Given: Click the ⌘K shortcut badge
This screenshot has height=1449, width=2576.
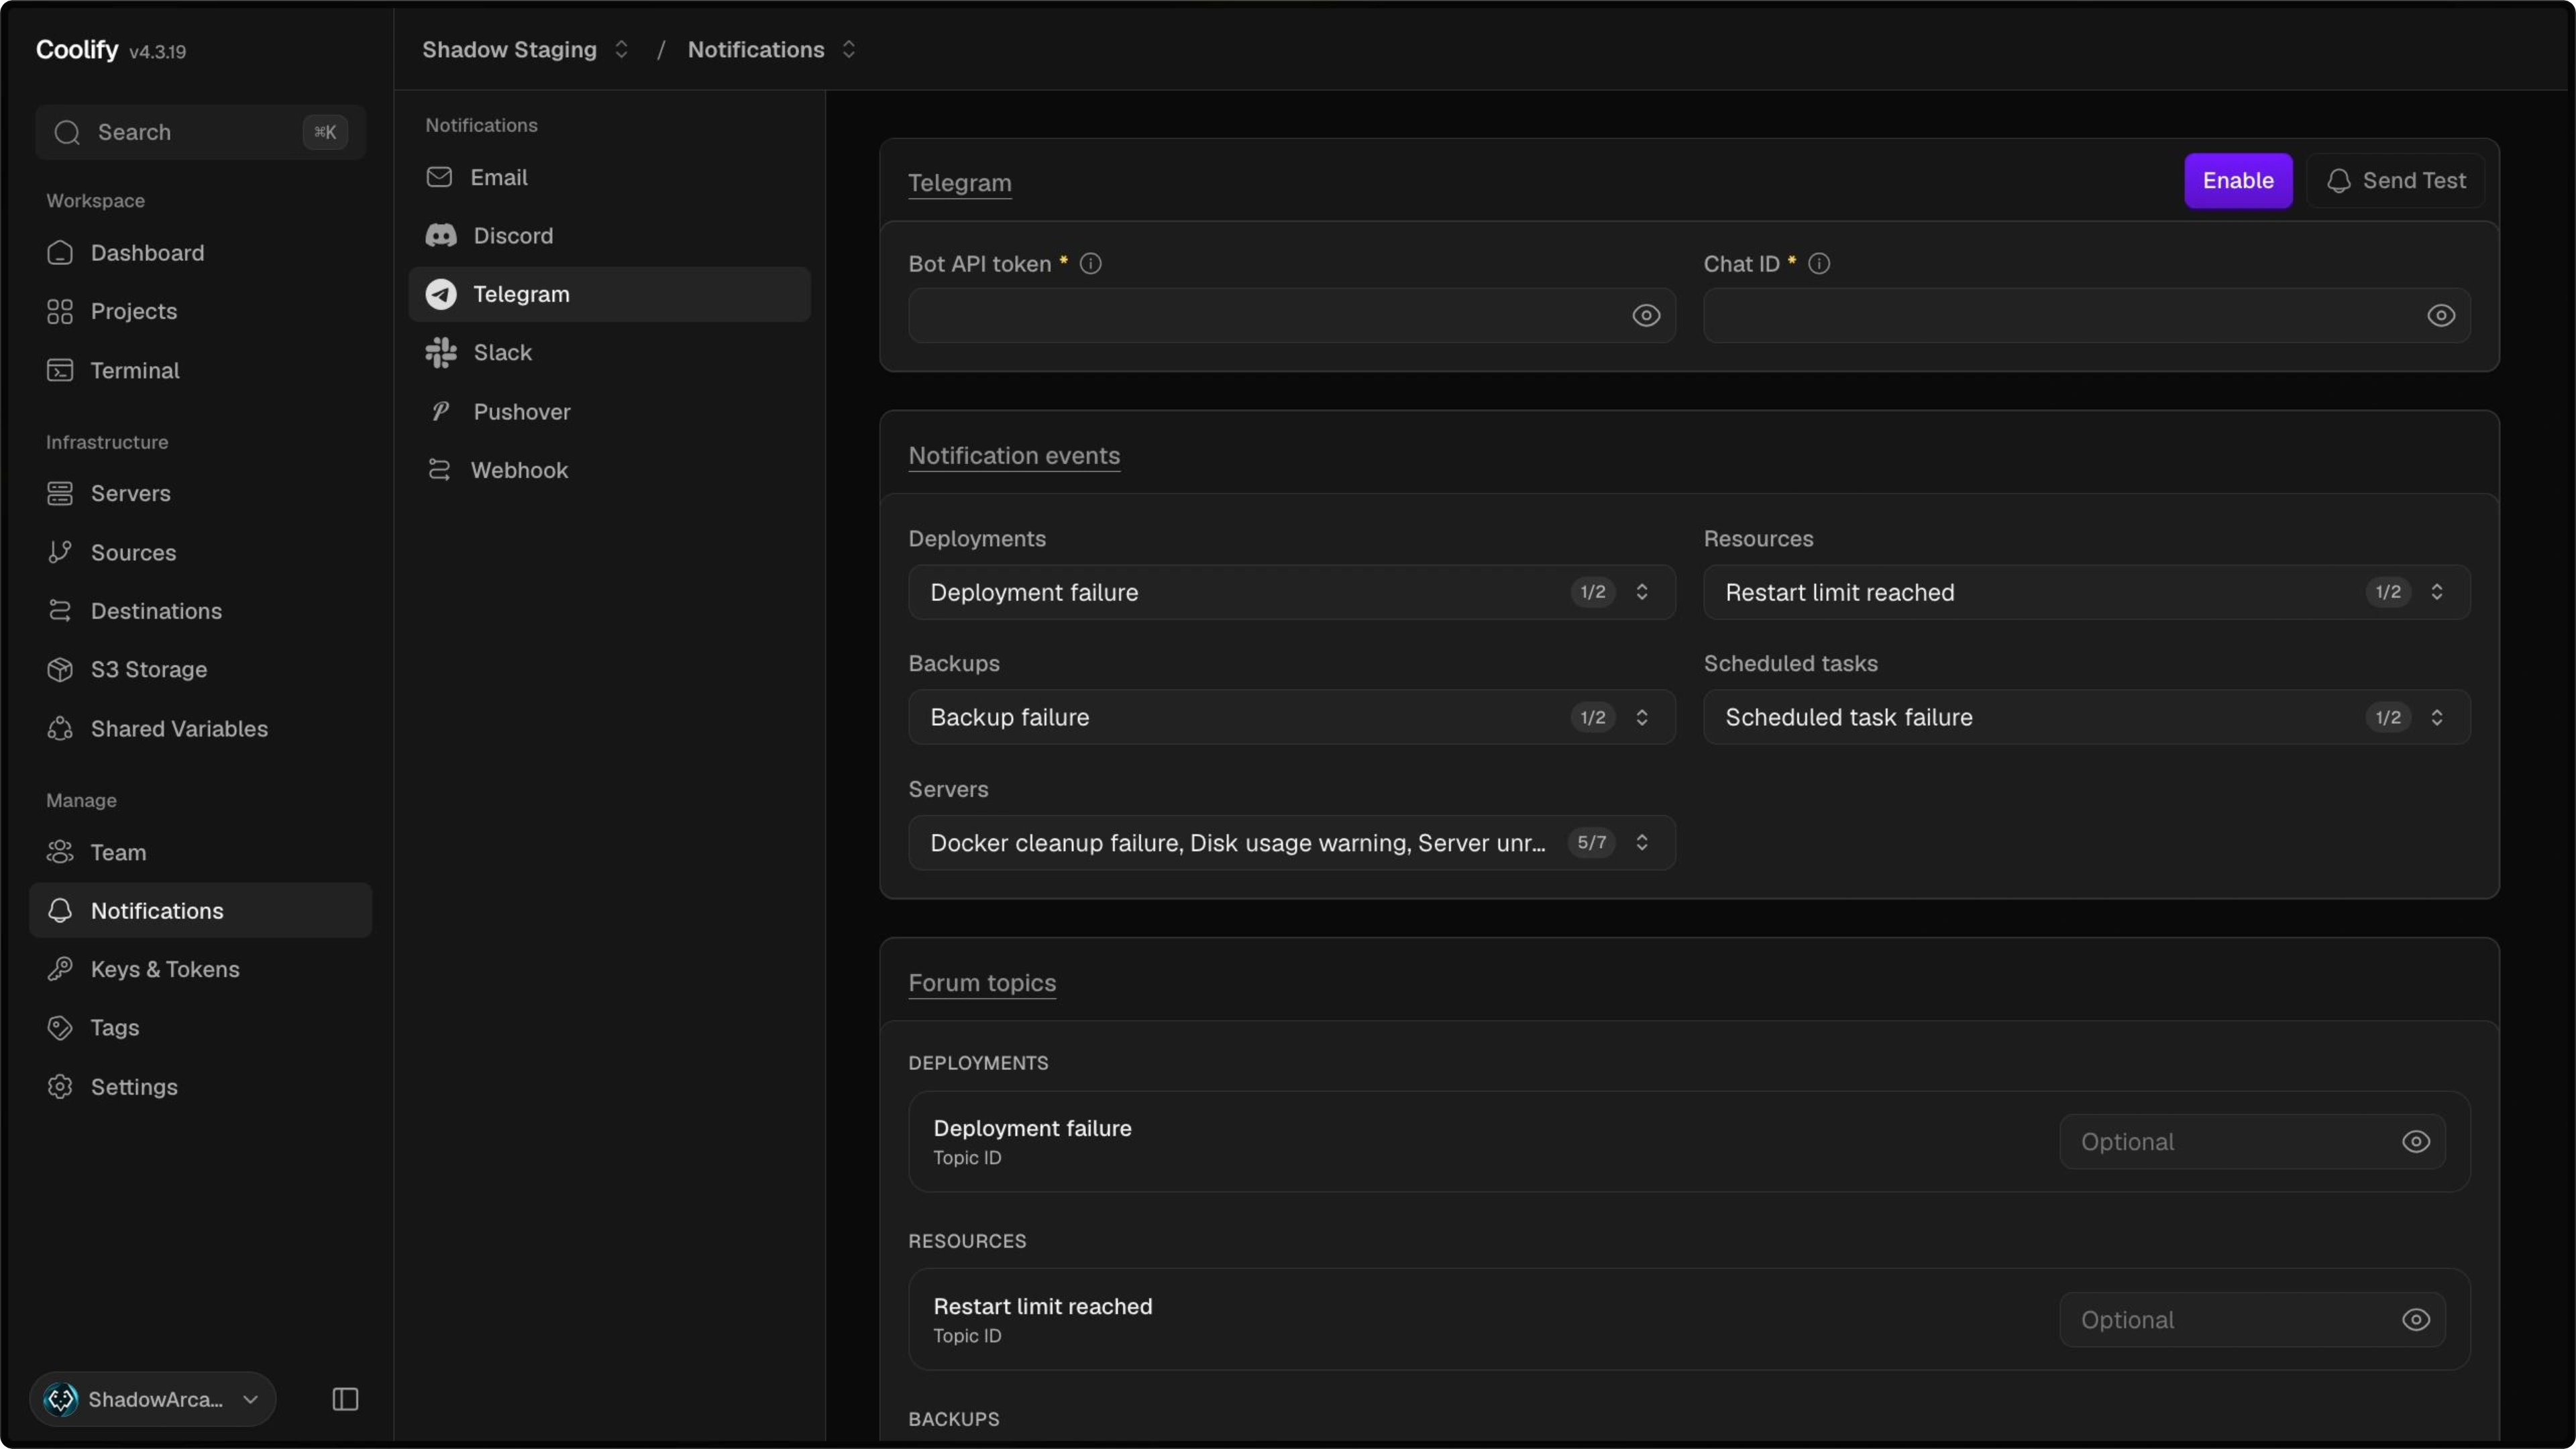Looking at the screenshot, I should (x=325, y=132).
